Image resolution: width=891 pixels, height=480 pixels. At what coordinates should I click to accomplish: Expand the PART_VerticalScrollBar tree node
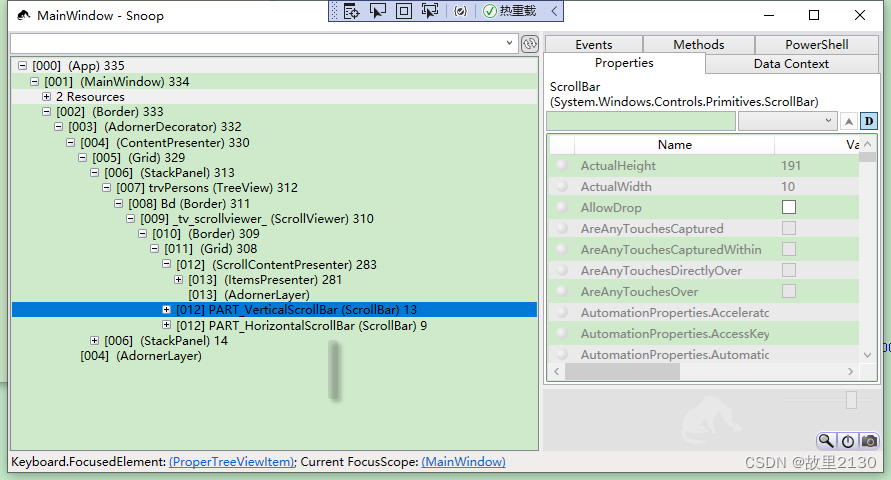coord(167,310)
